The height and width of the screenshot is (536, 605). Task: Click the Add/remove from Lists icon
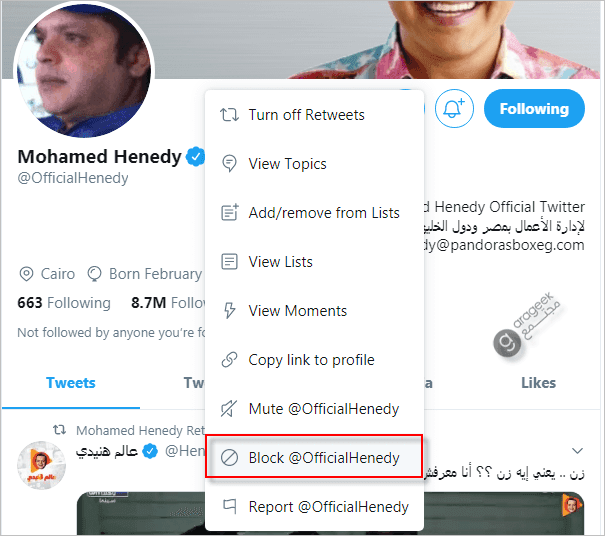(229, 213)
